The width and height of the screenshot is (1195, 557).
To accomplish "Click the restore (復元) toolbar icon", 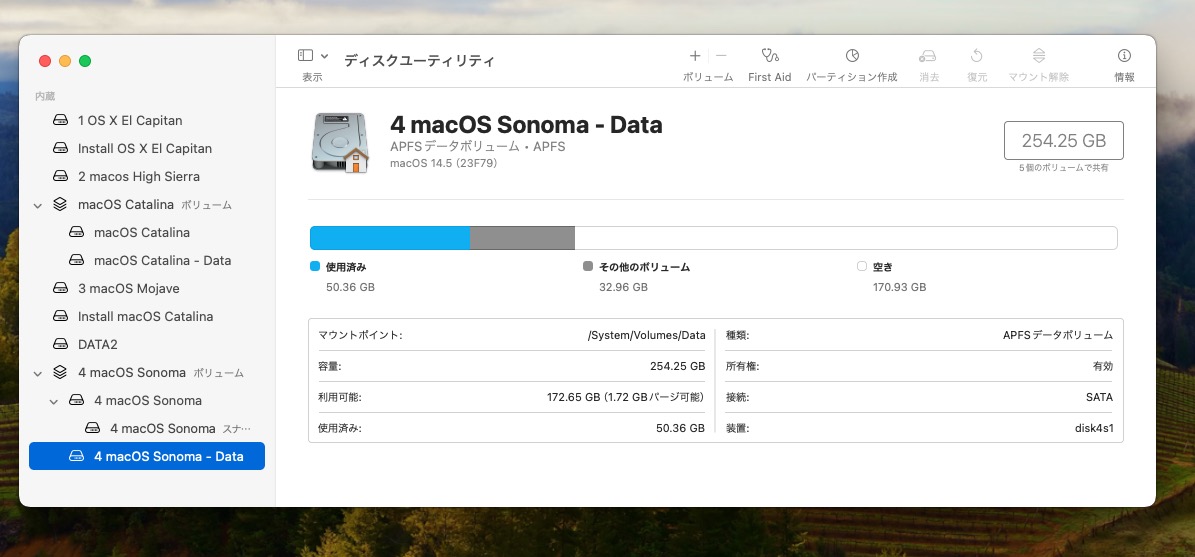I will pyautogui.click(x=977, y=56).
